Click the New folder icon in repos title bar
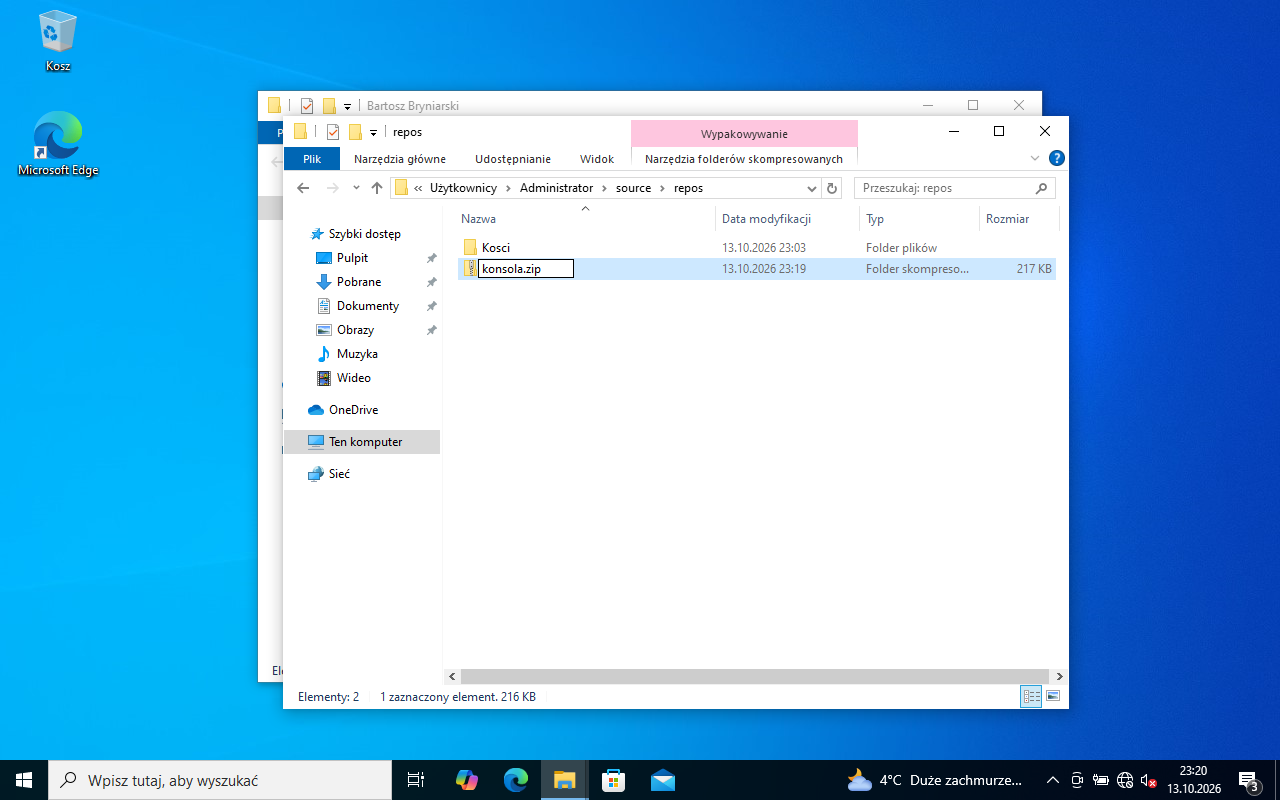Viewport: 1280px width, 800px height. pos(355,132)
